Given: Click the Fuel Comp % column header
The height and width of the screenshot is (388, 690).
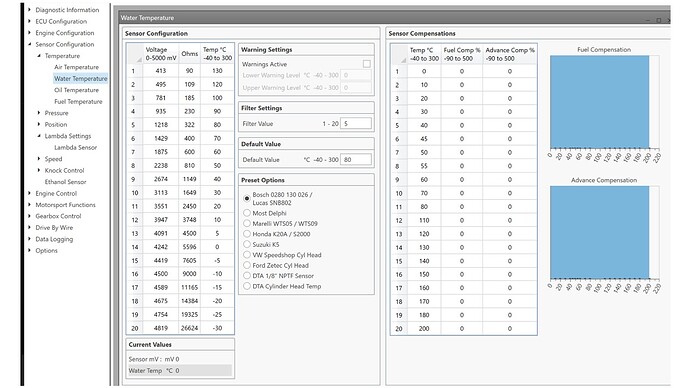Looking at the screenshot, I should pos(462,54).
